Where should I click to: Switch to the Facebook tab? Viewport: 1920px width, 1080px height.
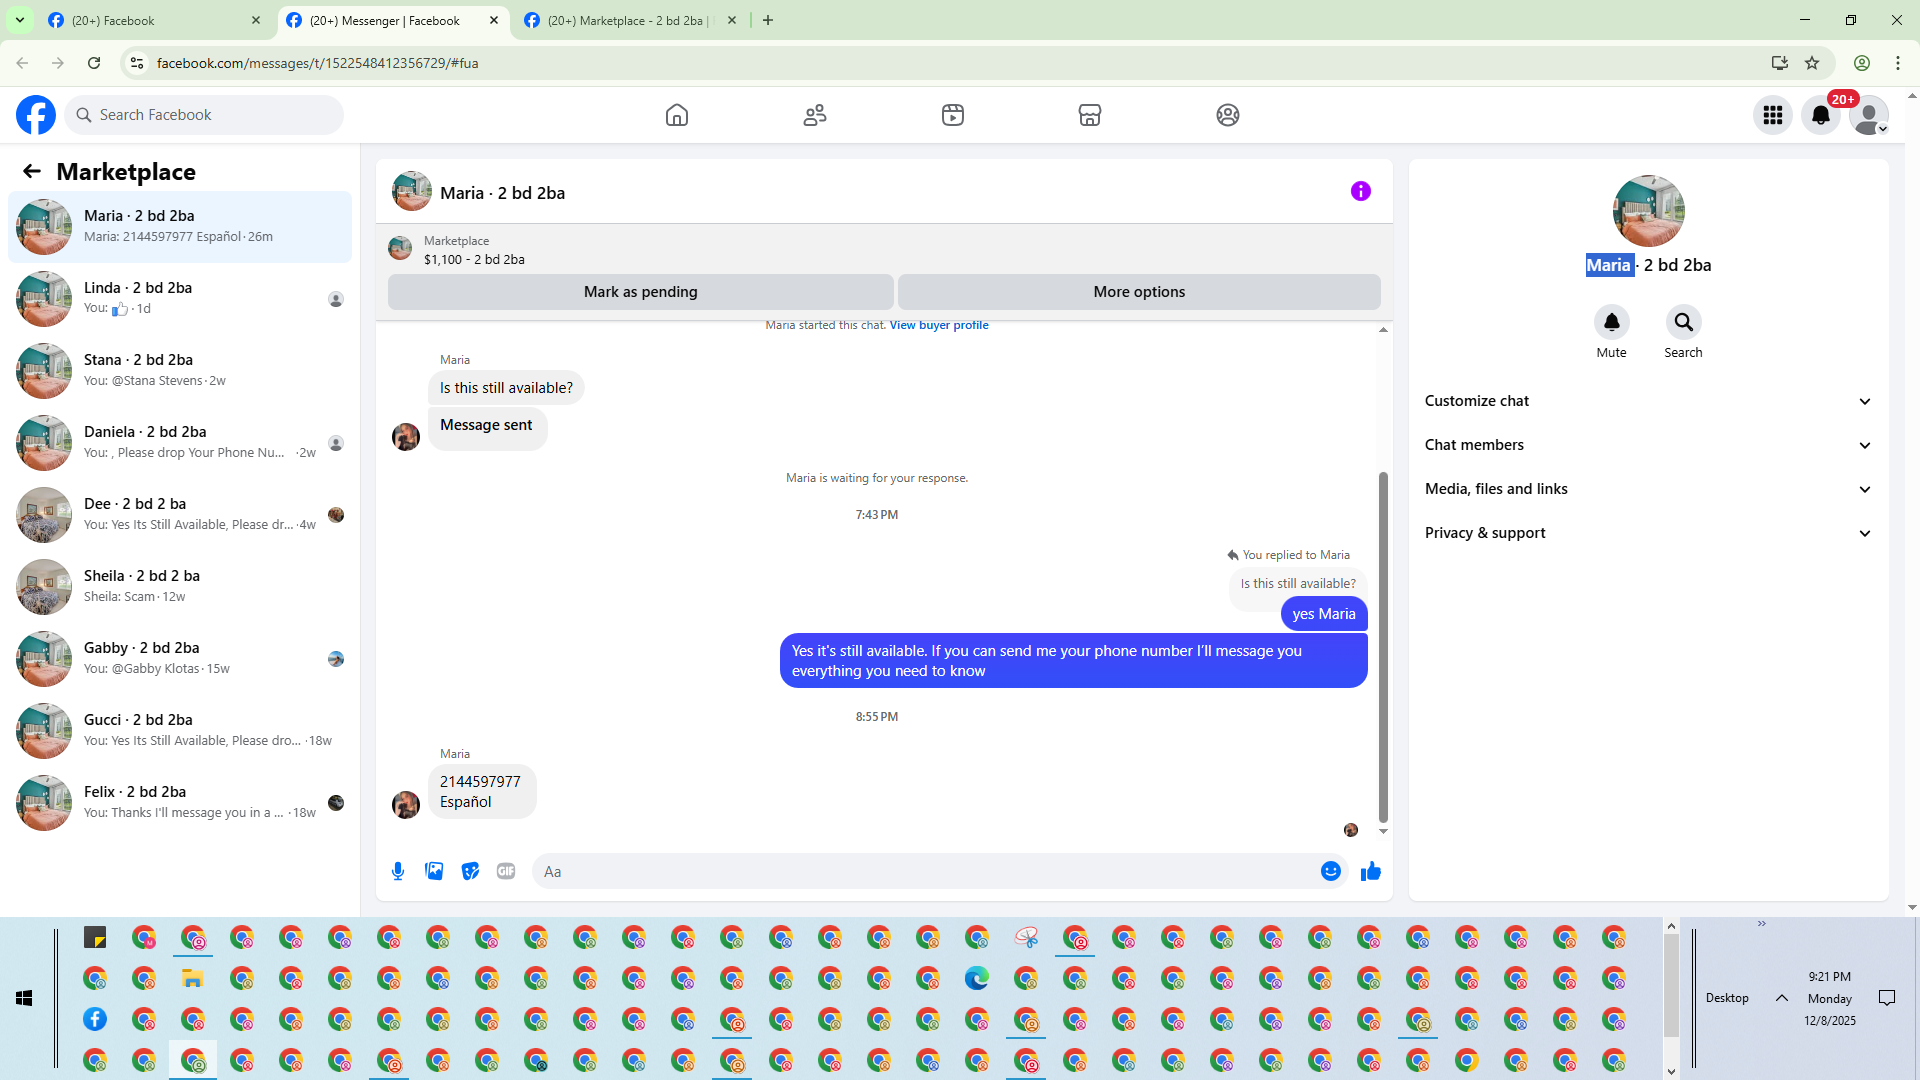point(155,20)
